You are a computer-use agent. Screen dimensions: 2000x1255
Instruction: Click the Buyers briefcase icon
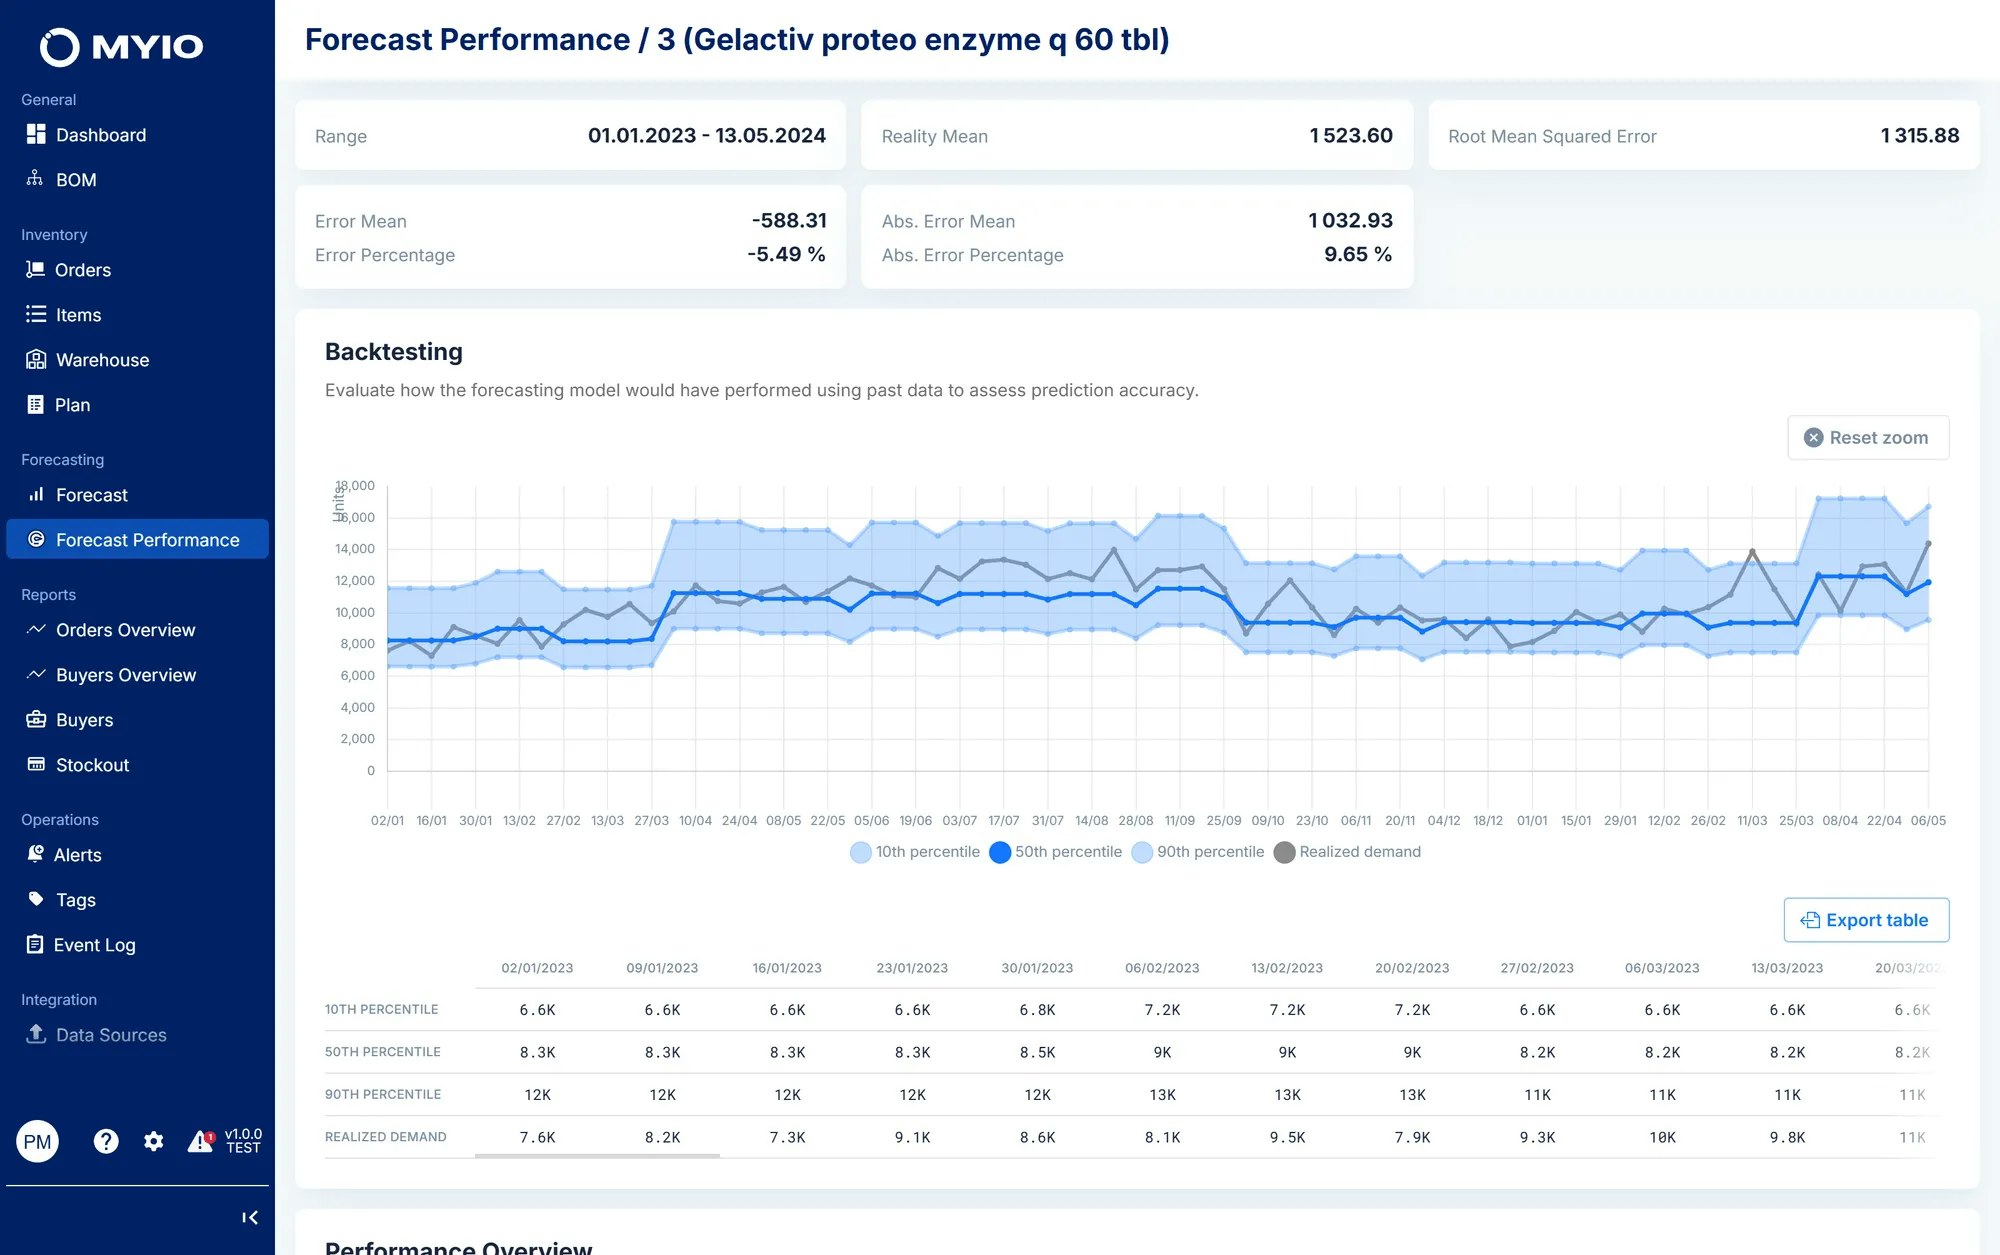(x=36, y=719)
